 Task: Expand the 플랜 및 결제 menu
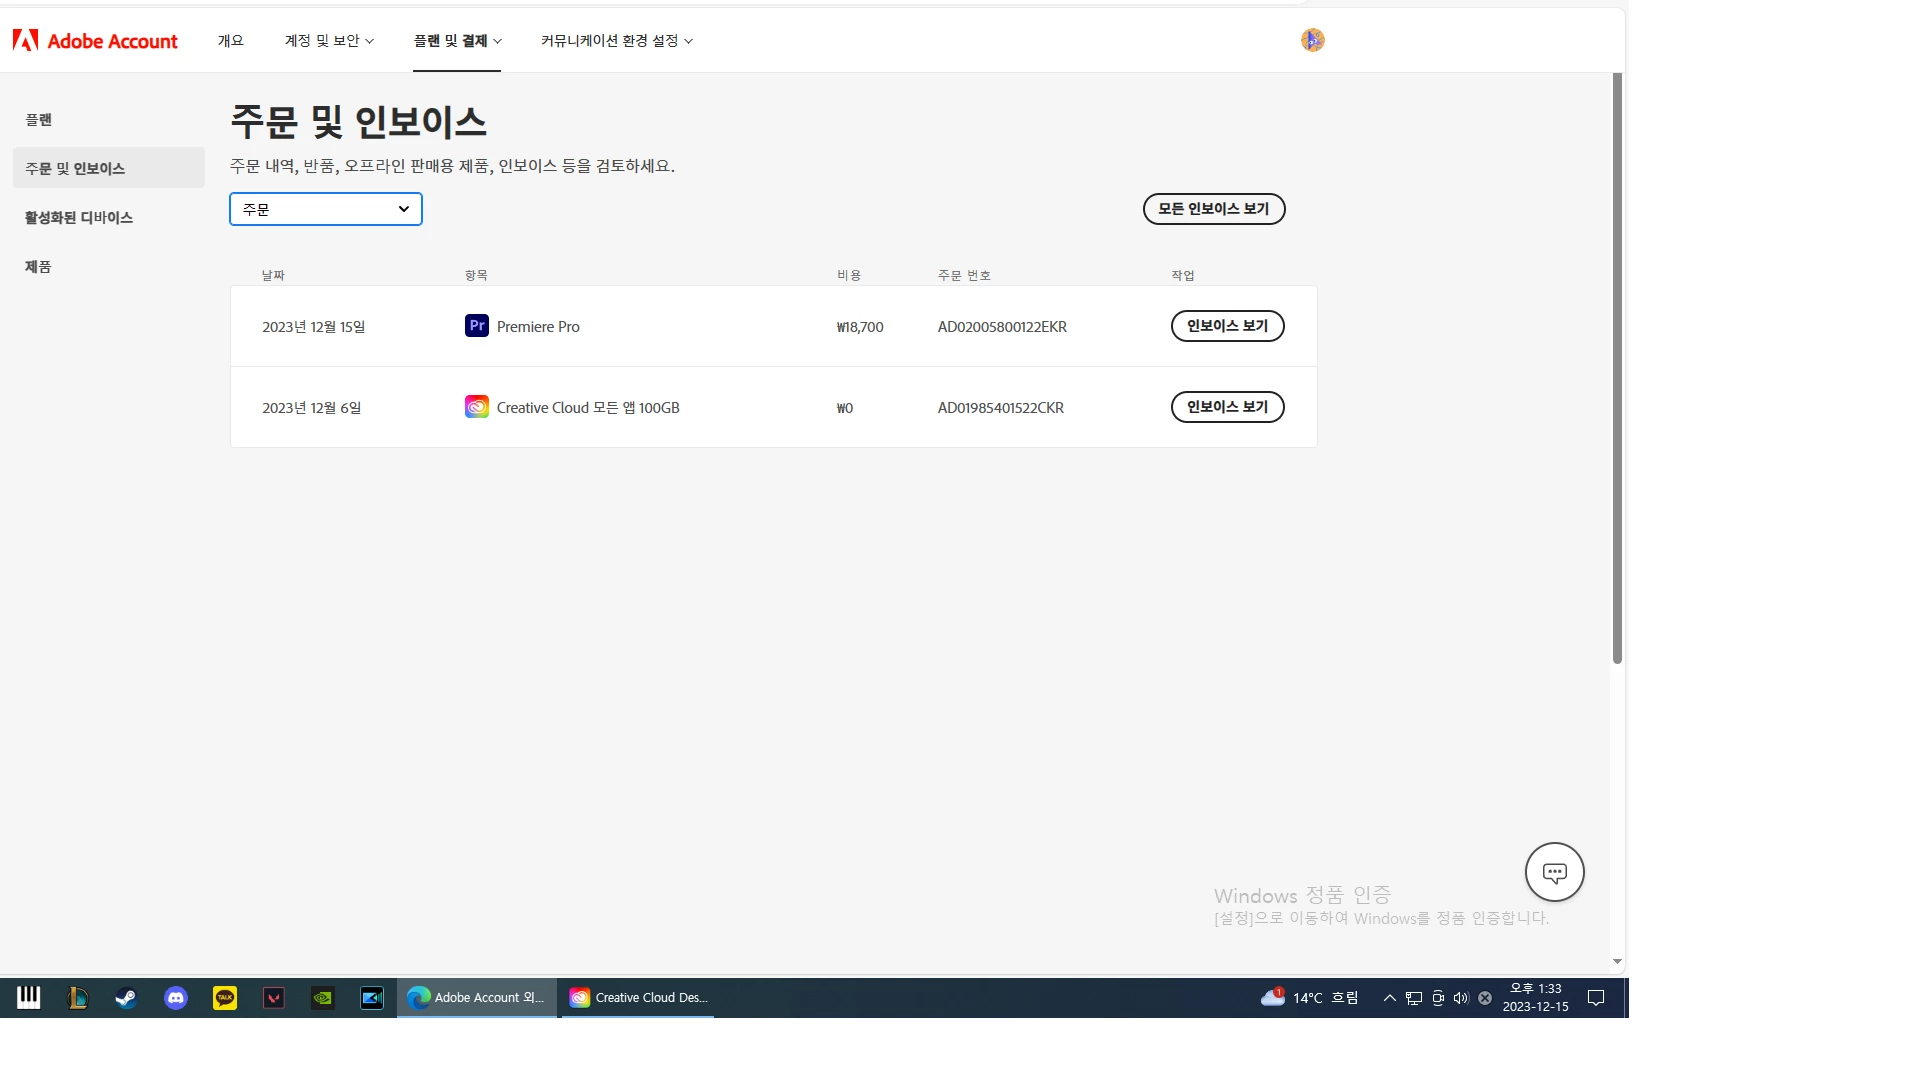pos(457,41)
